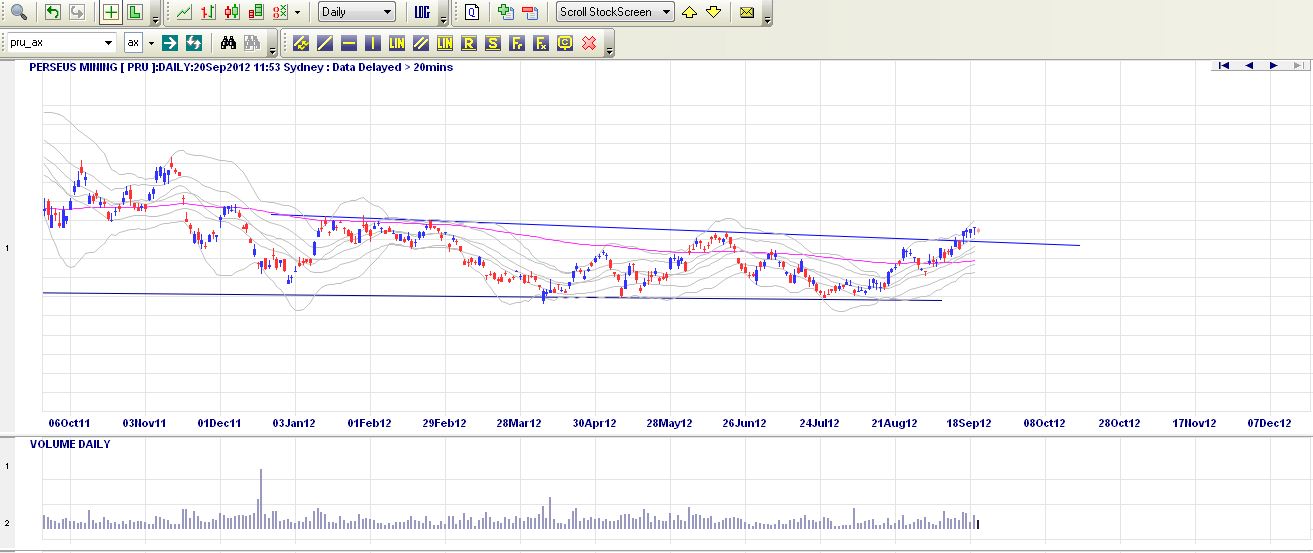Click the VOLUME DAILY panel label
This screenshot has height=553, width=1313.
tap(70, 443)
